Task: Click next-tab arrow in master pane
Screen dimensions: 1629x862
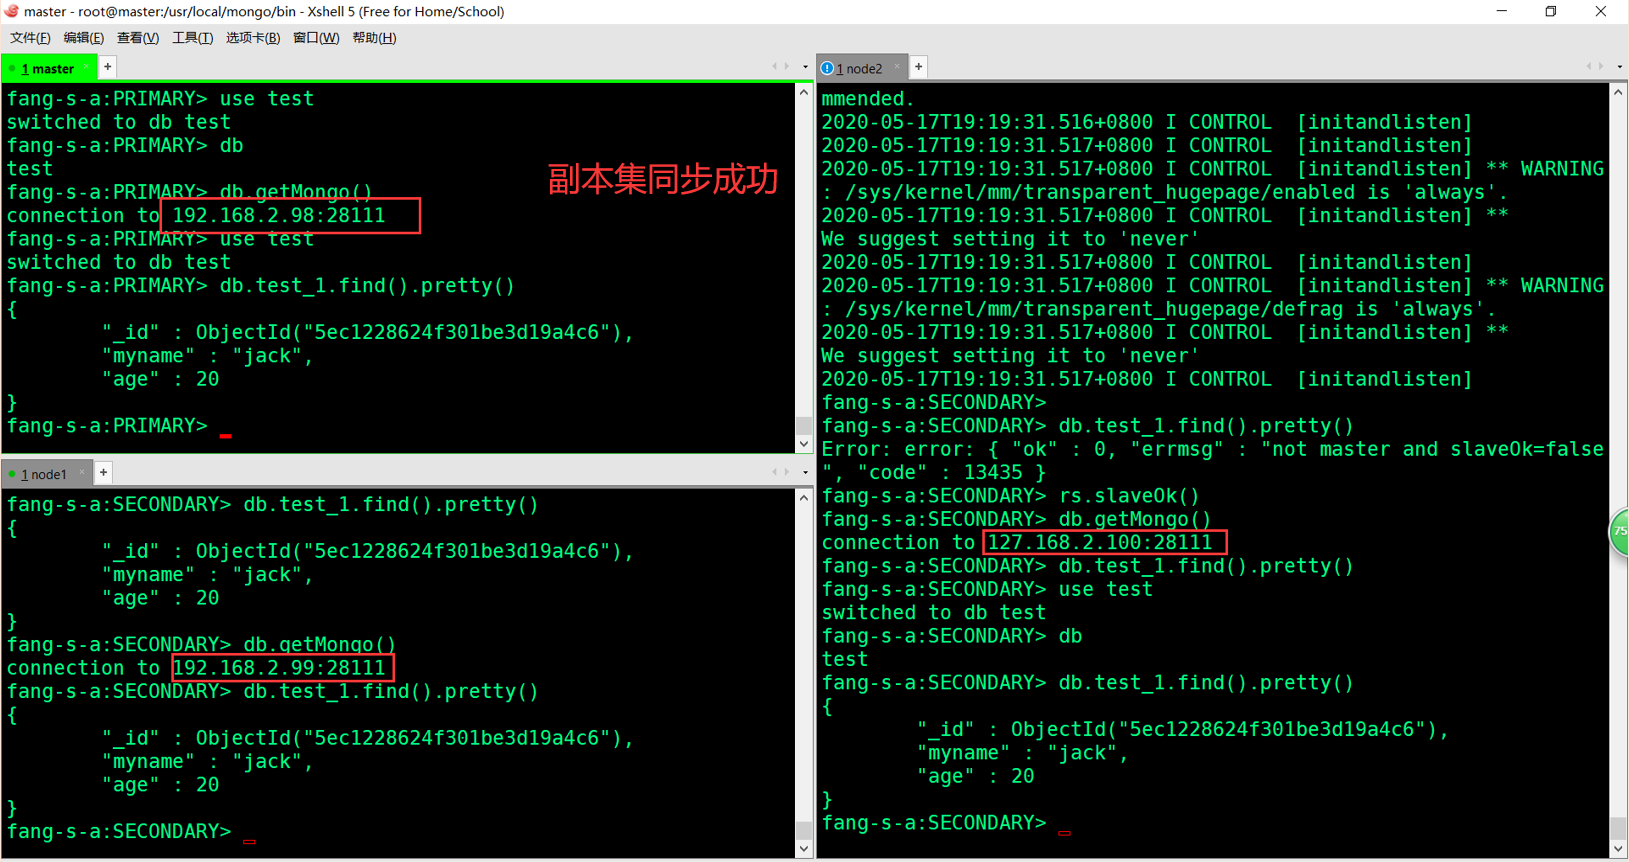Action: click(787, 67)
